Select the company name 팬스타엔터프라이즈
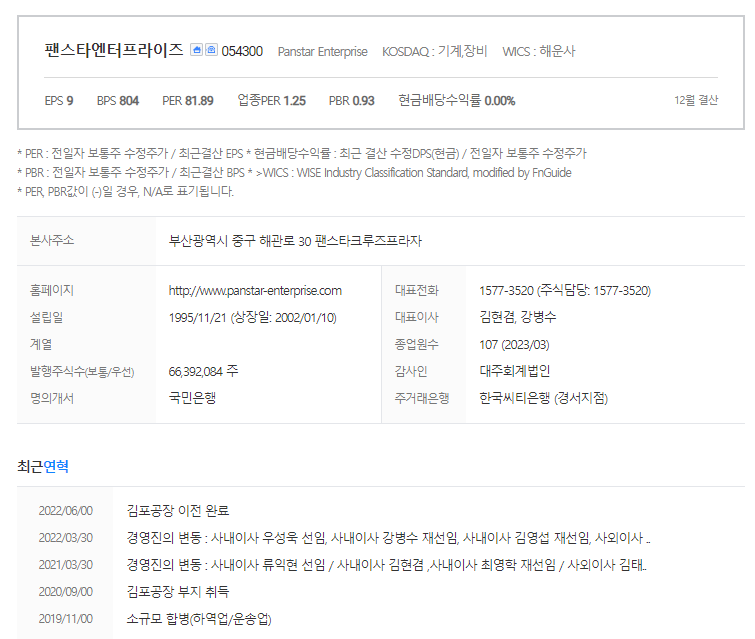This screenshot has width=755, height=639. 114,50
